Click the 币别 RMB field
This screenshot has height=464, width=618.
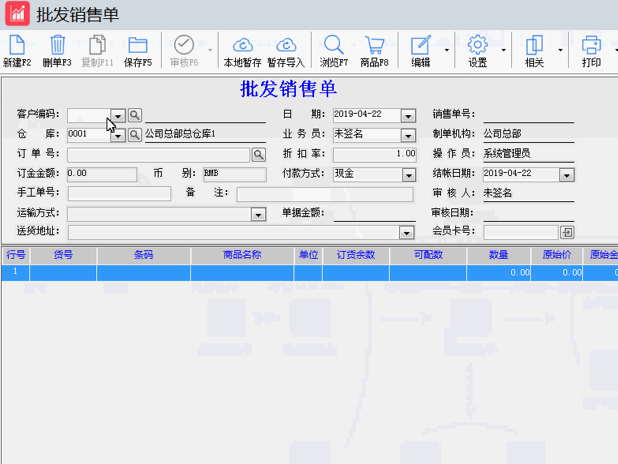click(x=235, y=174)
